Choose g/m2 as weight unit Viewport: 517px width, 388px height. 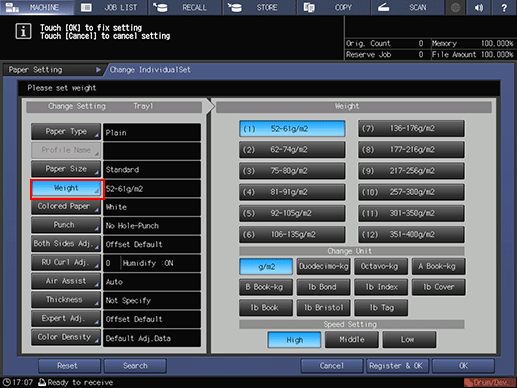266,266
